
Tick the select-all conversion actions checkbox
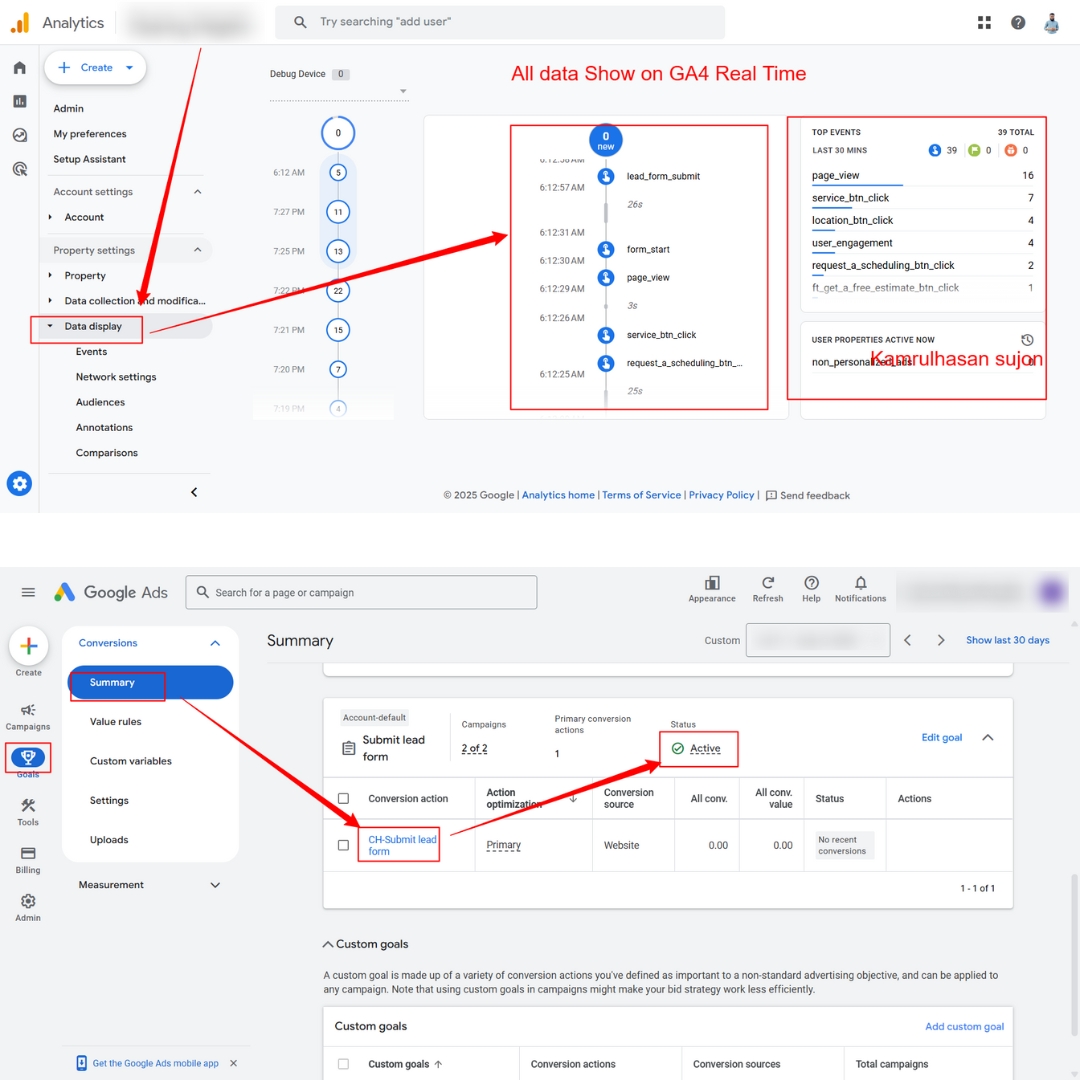[x=343, y=798]
